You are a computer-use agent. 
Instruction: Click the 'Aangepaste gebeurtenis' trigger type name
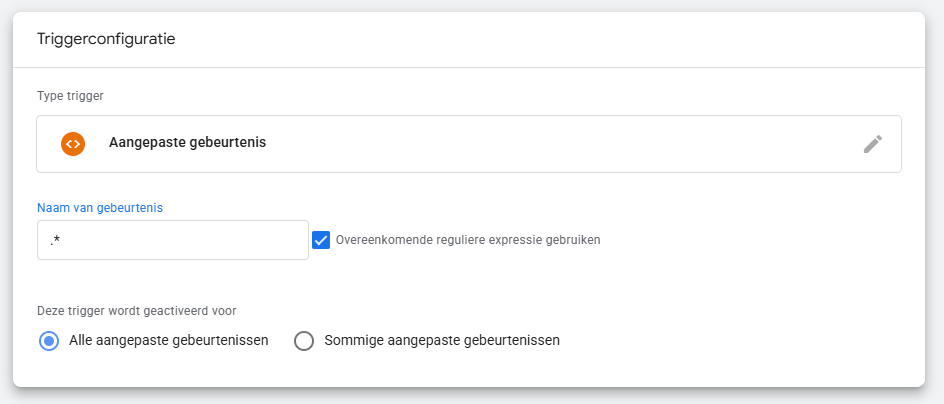187,143
